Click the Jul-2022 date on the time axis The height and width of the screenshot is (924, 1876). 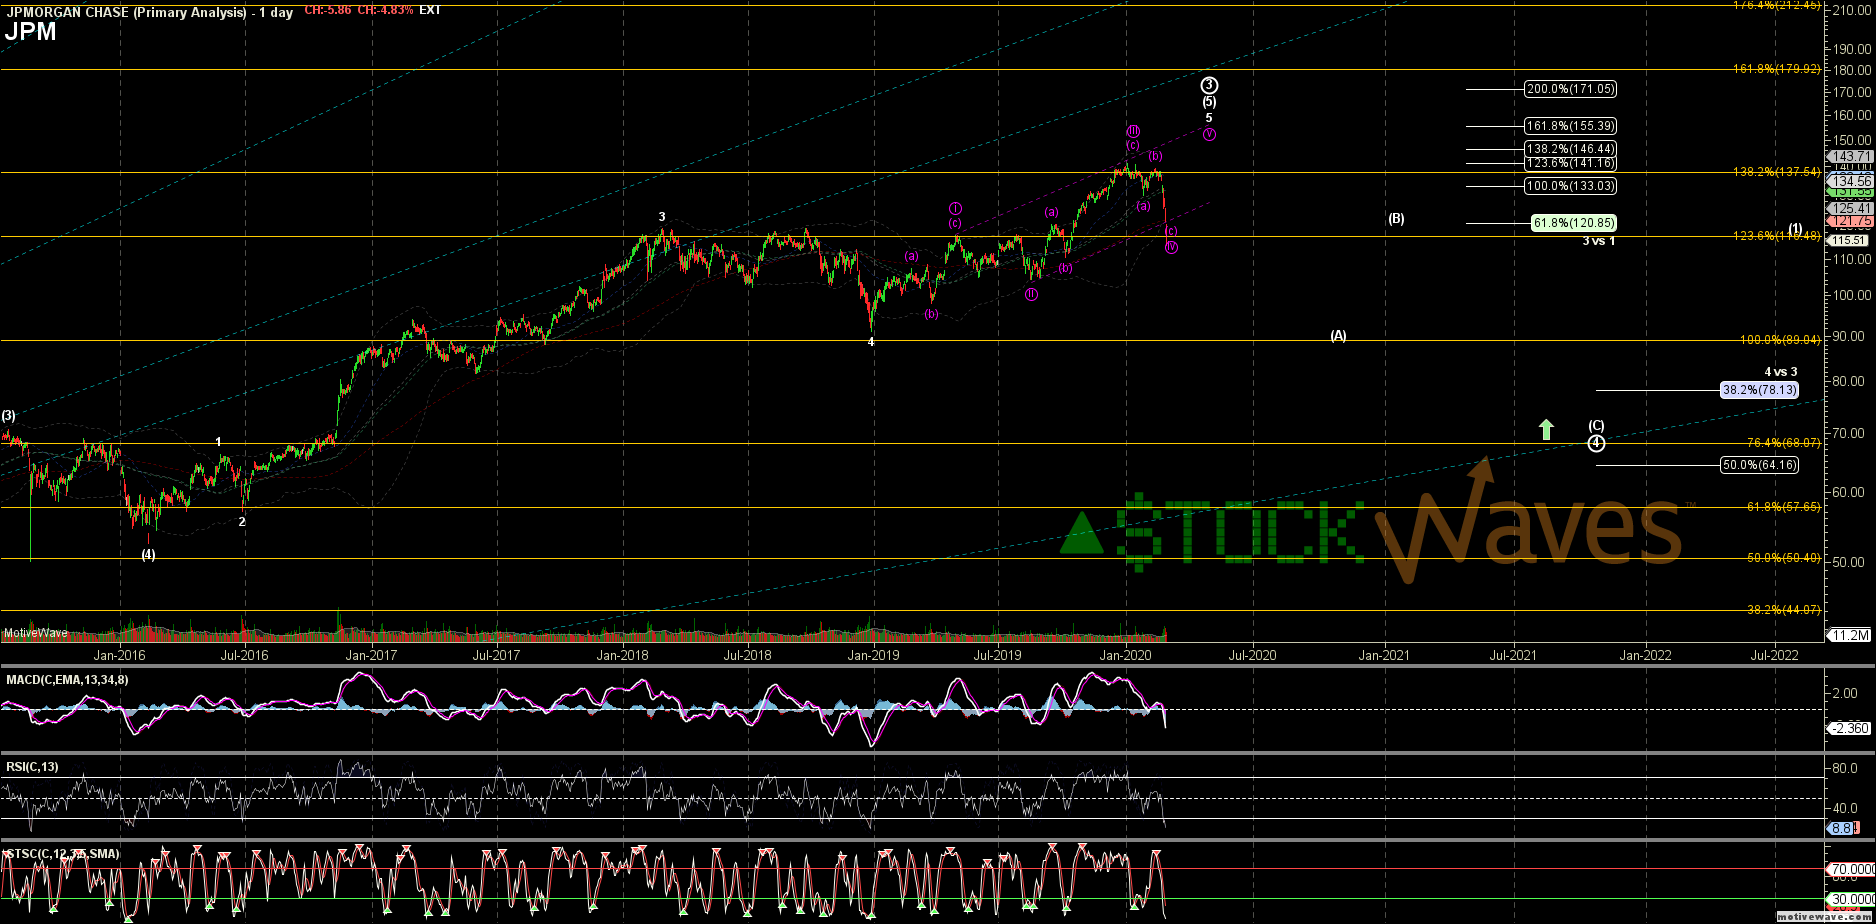tap(1774, 655)
